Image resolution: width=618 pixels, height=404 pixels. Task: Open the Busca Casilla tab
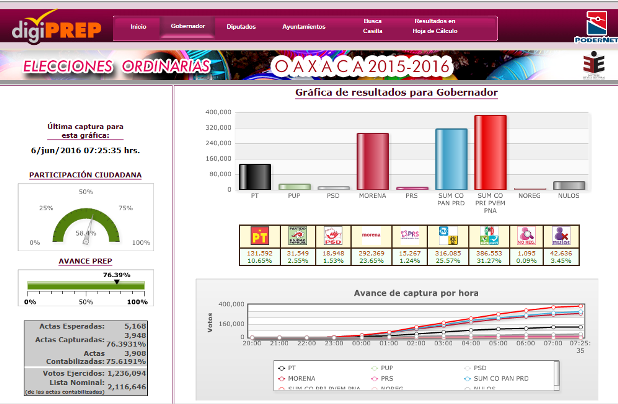tap(372, 26)
